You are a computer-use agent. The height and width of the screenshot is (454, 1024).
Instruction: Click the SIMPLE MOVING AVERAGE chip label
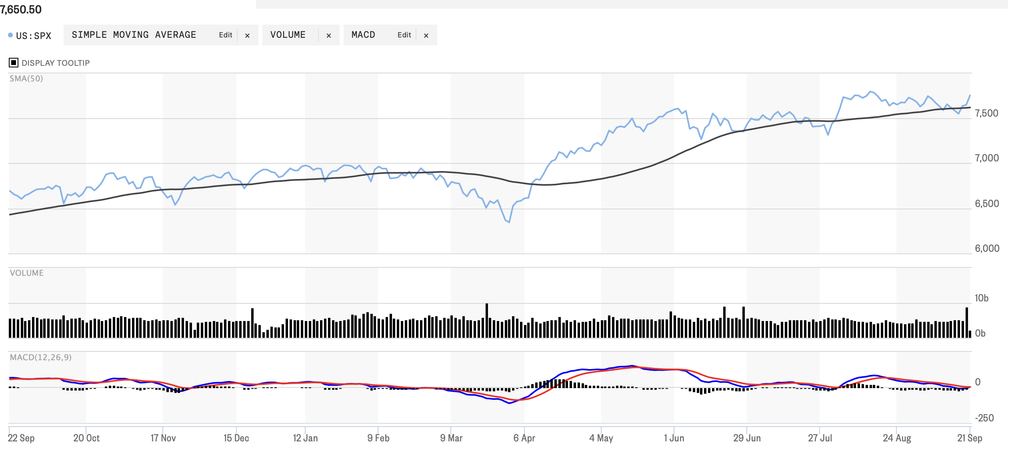134,35
